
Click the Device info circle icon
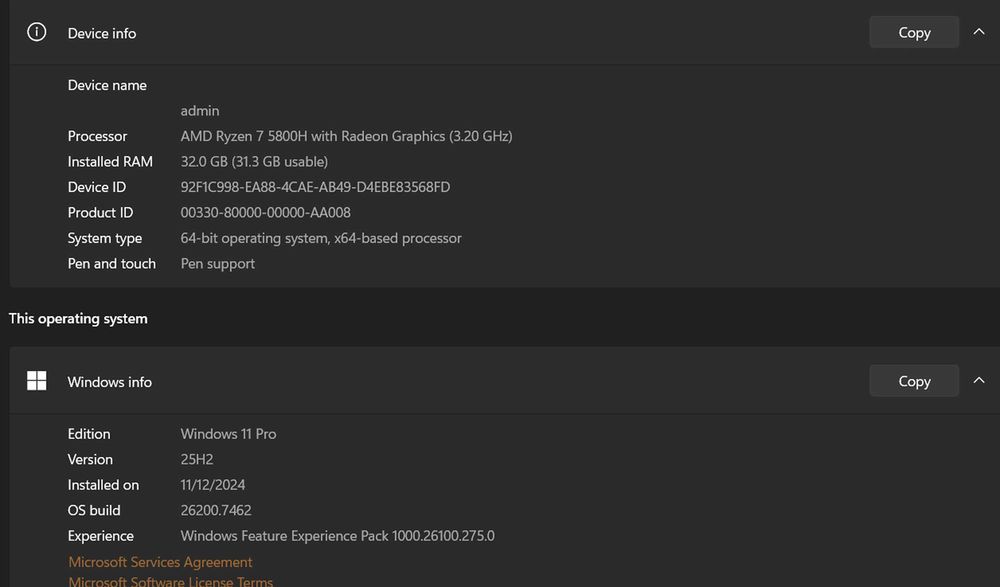coord(37,32)
